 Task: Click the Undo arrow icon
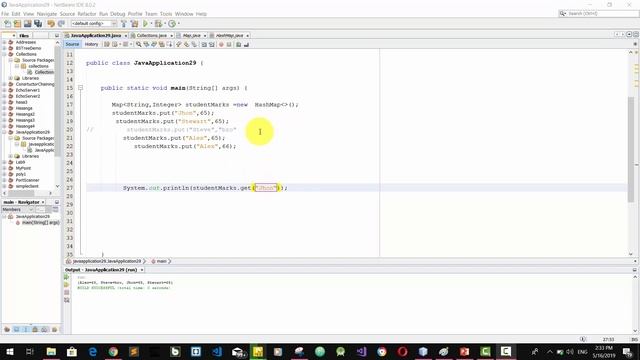(51, 24)
